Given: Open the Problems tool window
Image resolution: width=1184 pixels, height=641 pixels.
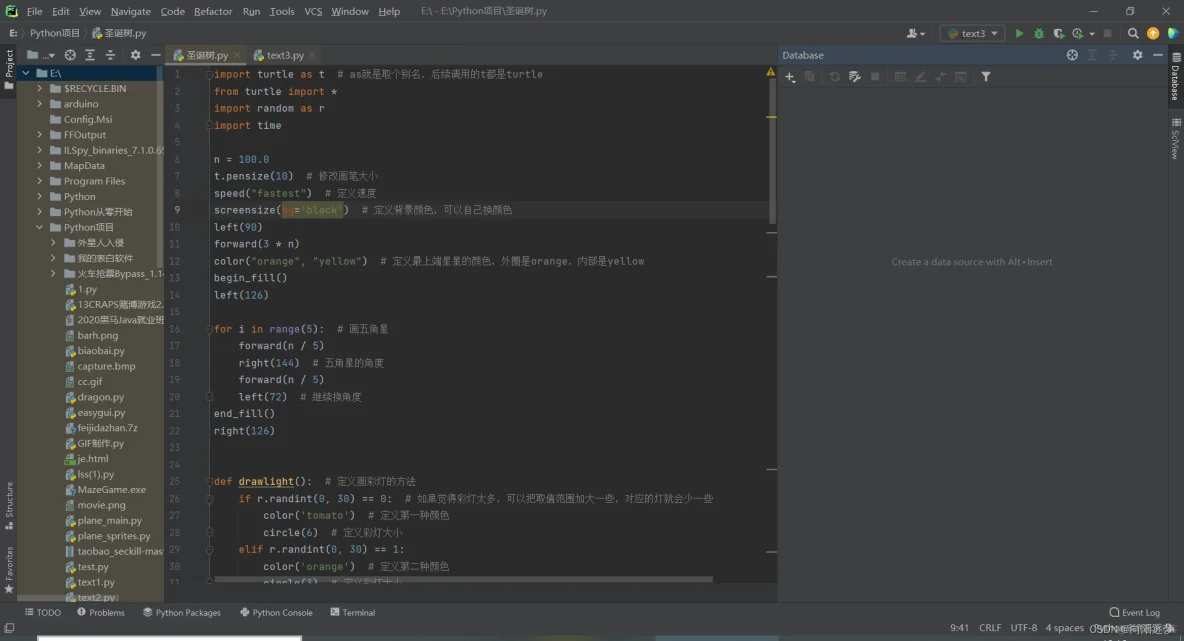Looking at the screenshot, I should (100, 612).
